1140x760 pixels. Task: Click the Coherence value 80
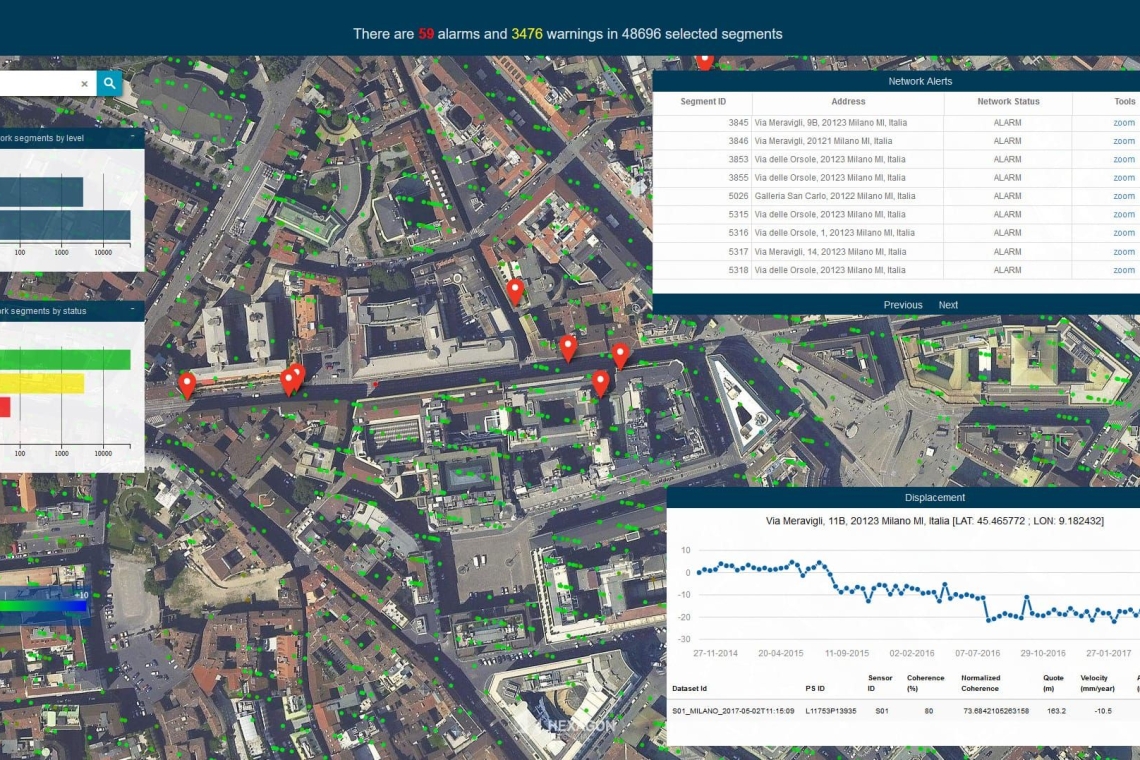coord(928,711)
